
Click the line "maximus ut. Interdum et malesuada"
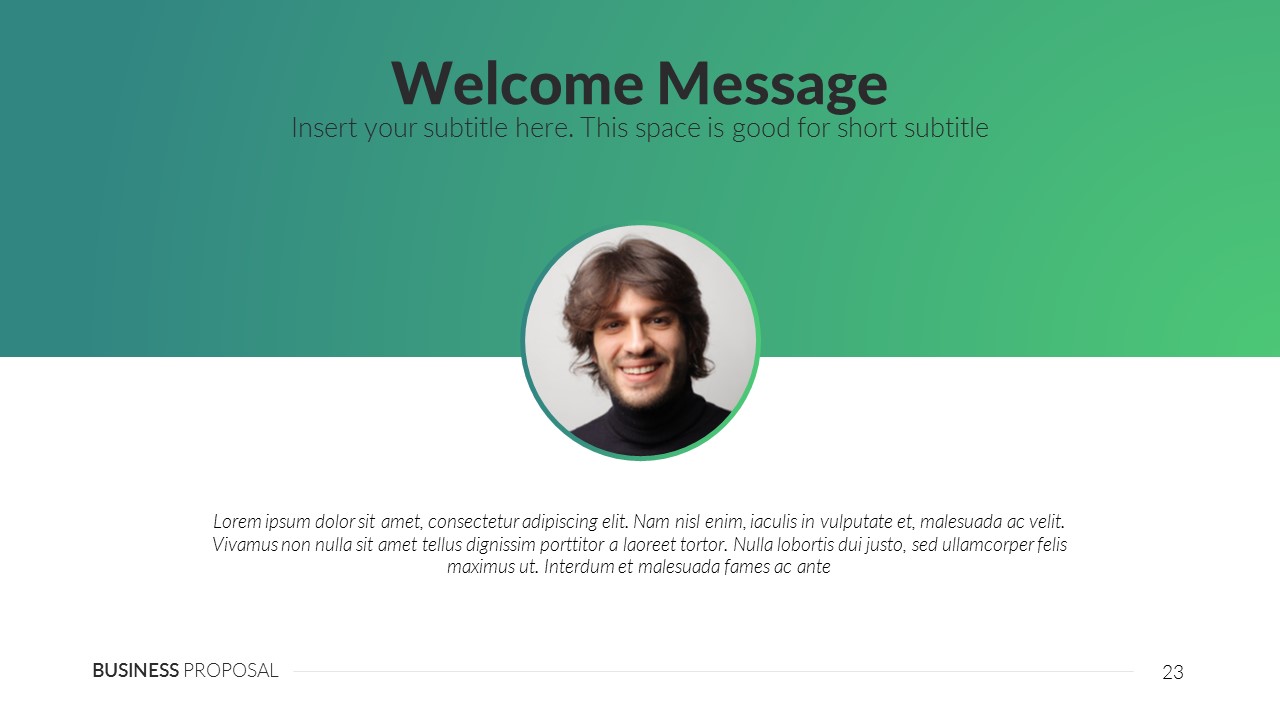point(639,567)
